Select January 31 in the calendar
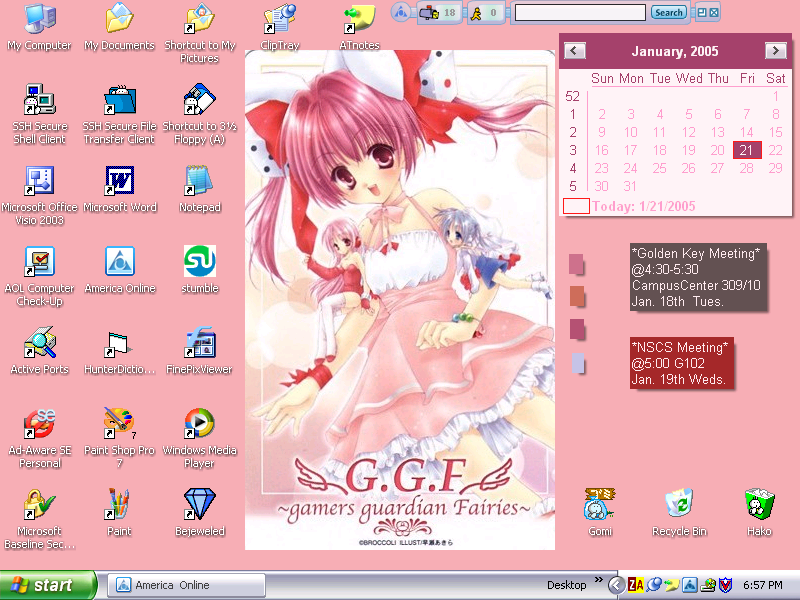The image size is (800, 600). (x=630, y=186)
